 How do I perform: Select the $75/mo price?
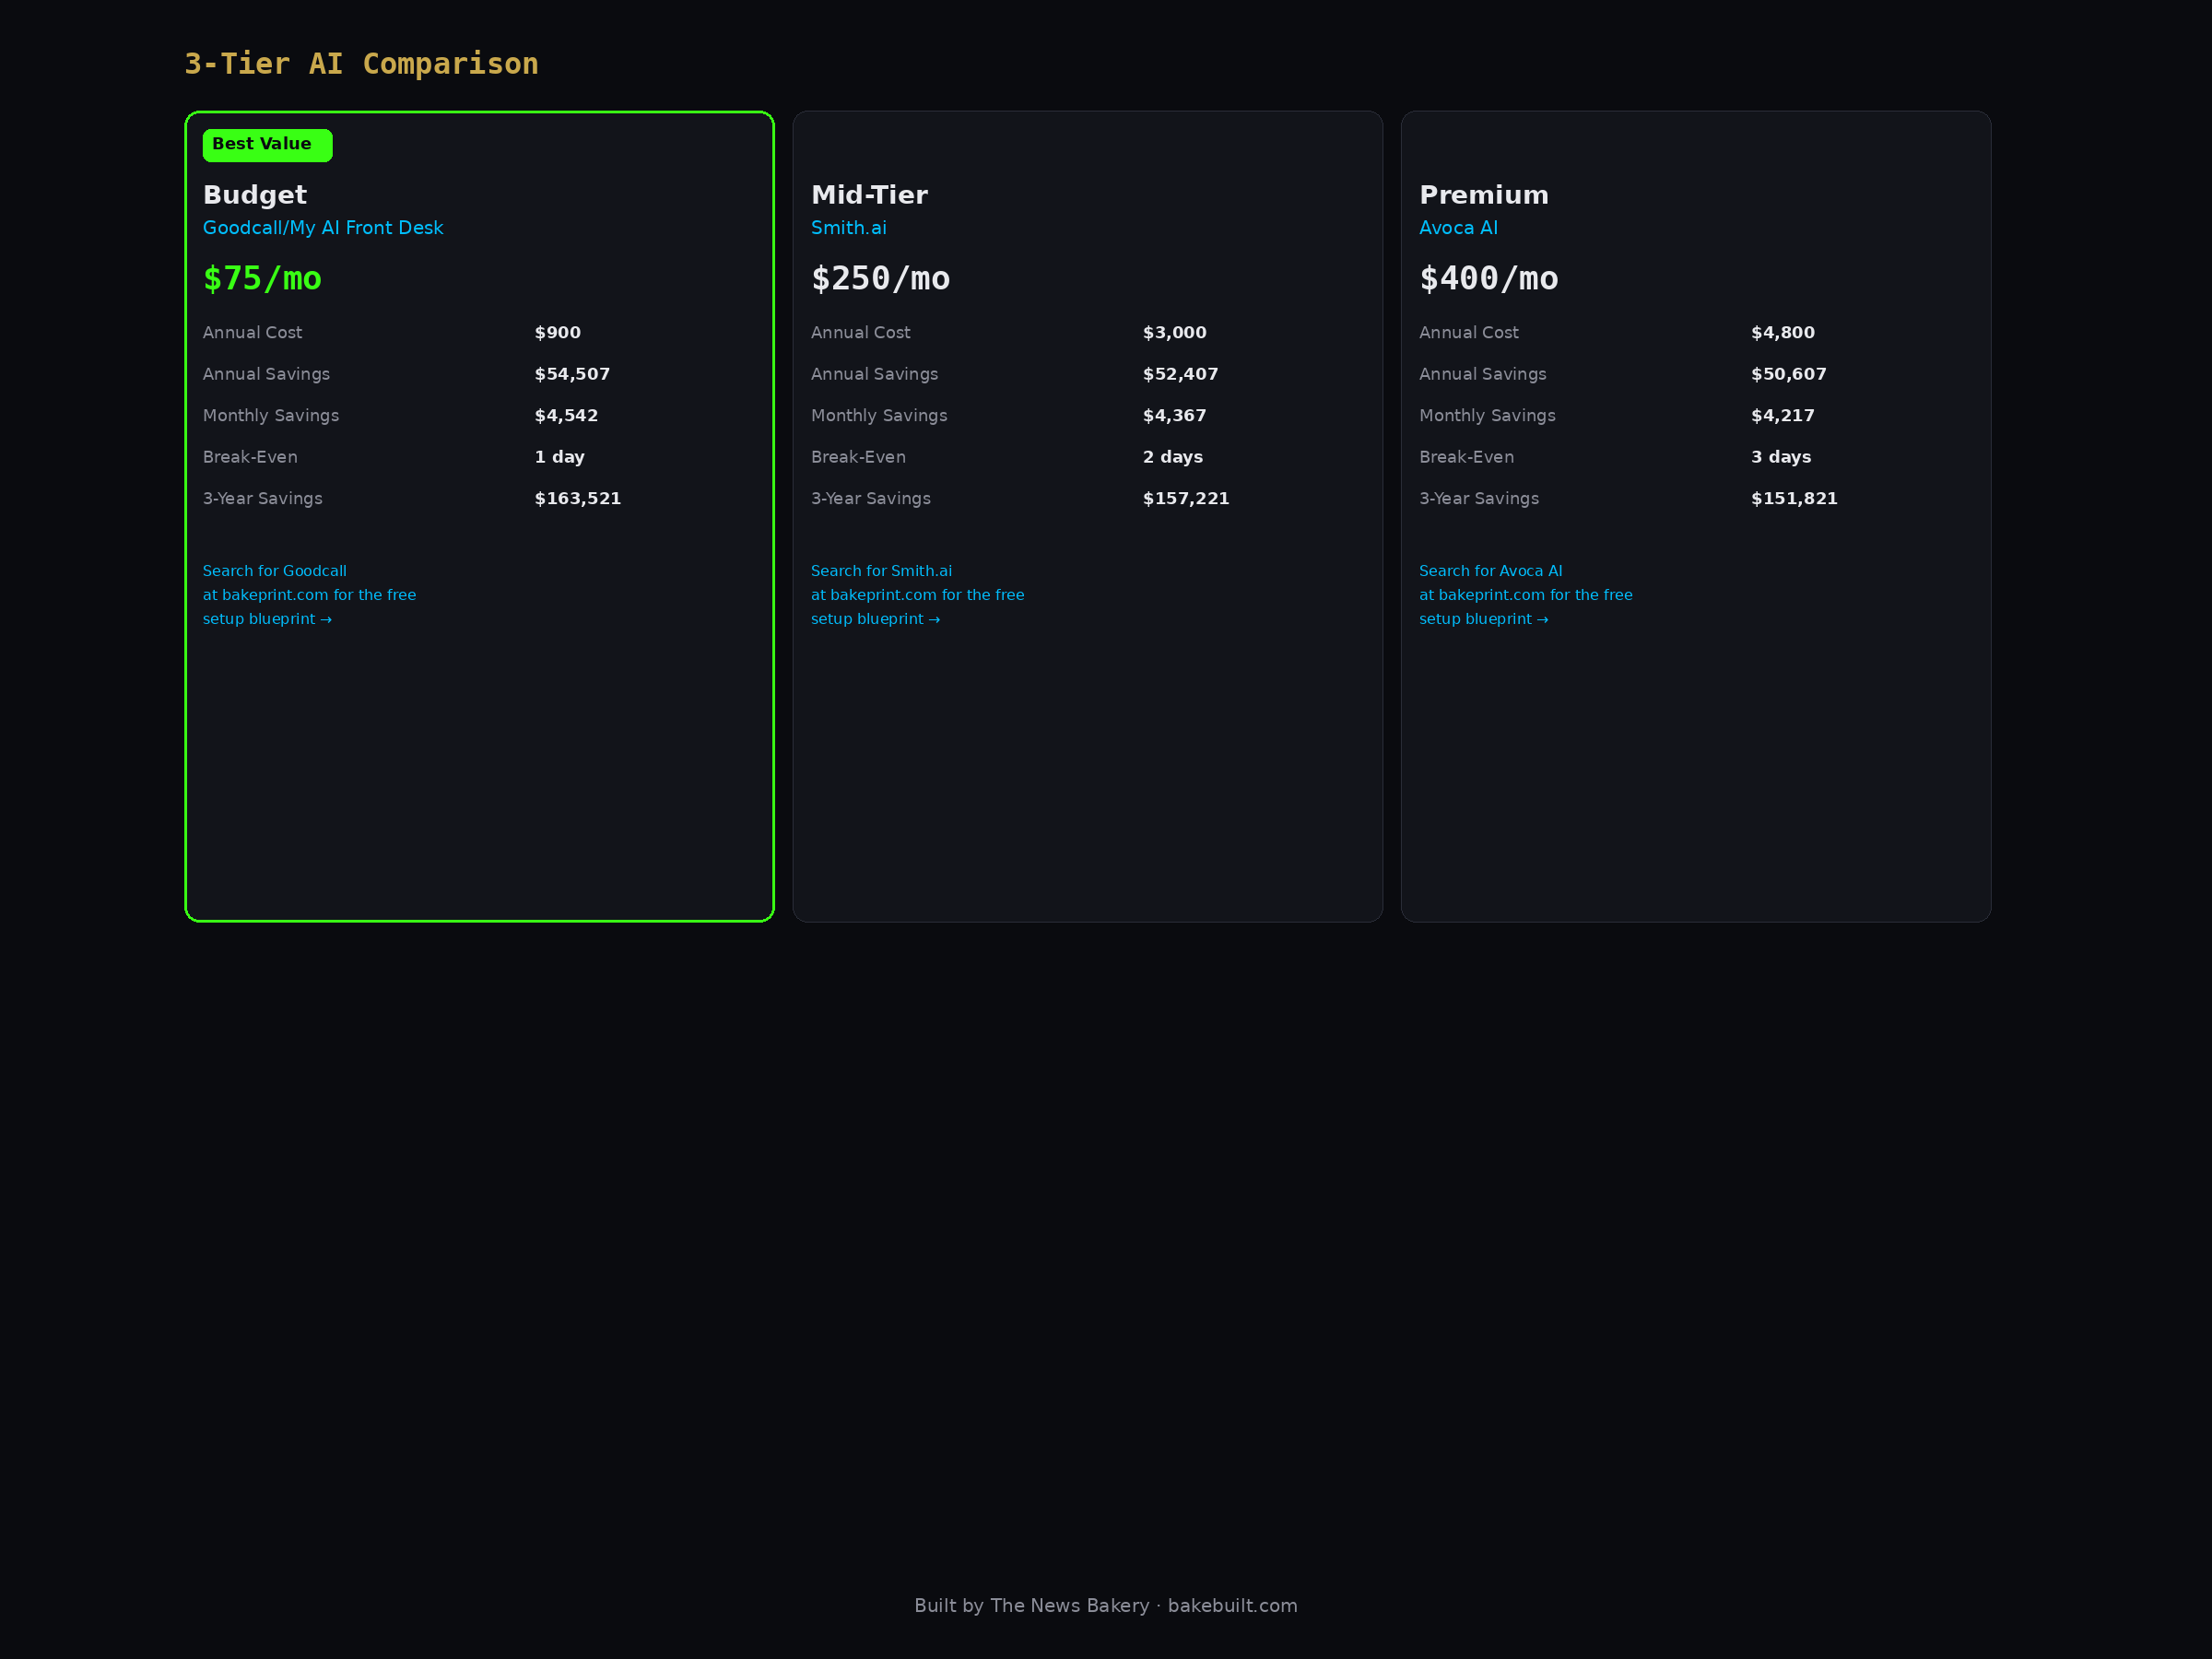(262, 278)
